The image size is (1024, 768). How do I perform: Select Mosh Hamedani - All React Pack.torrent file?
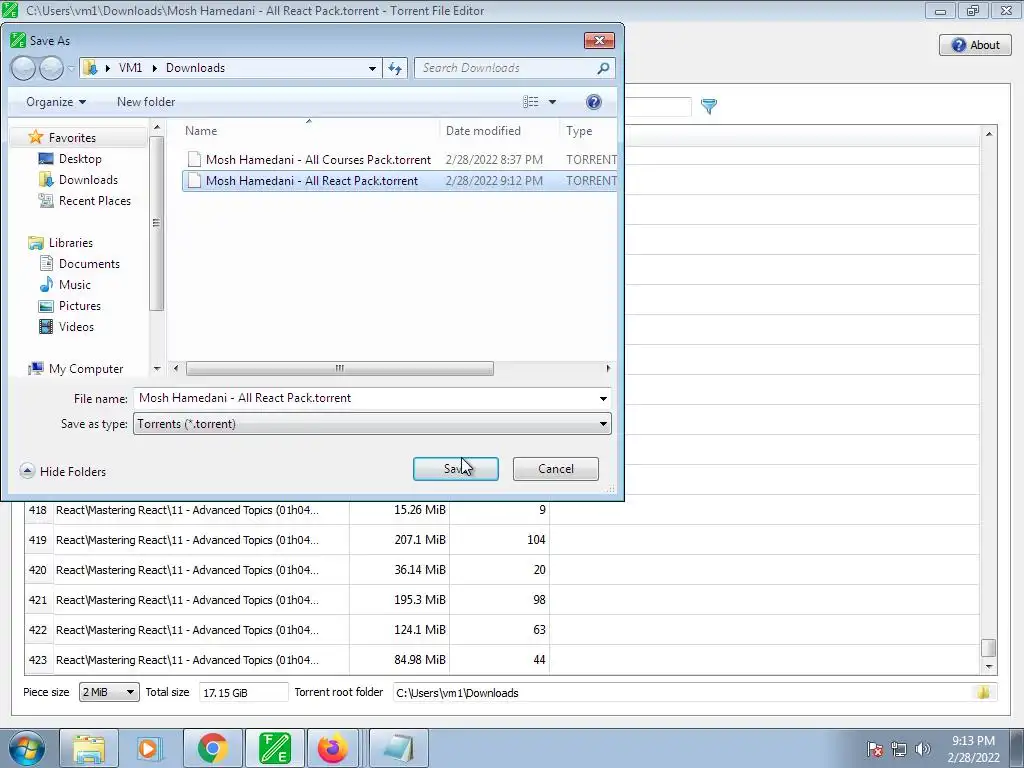pyautogui.click(x=399, y=180)
